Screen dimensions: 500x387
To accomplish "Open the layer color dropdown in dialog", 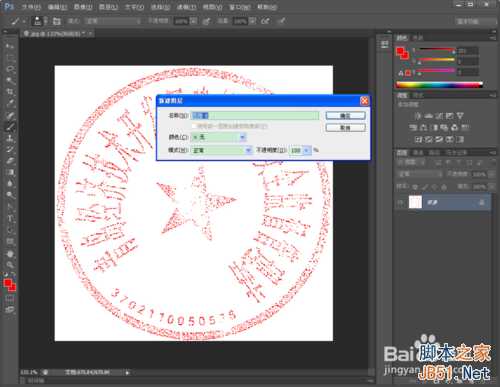I will point(218,137).
